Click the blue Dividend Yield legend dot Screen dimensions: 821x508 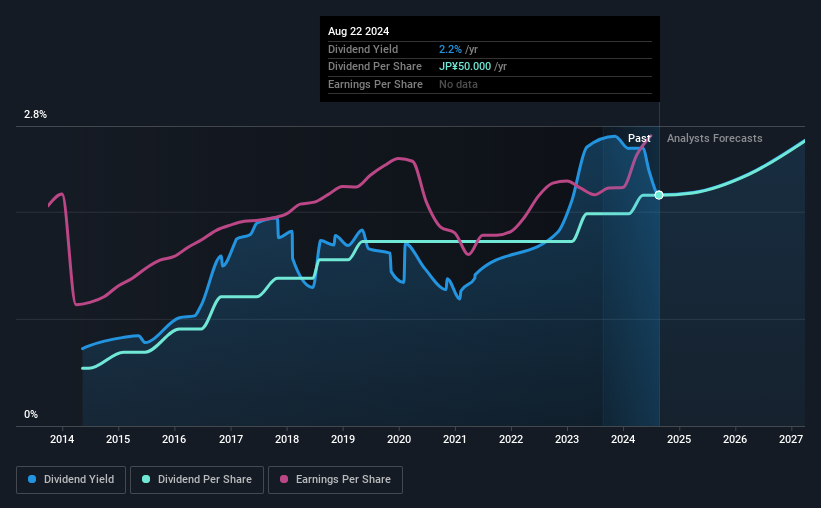32,479
